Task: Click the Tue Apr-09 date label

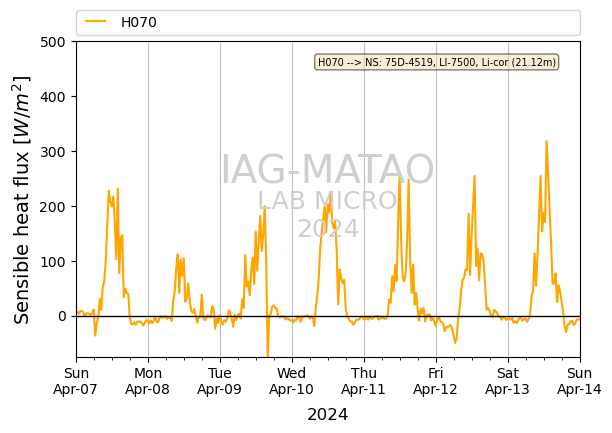Action: [220, 381]
